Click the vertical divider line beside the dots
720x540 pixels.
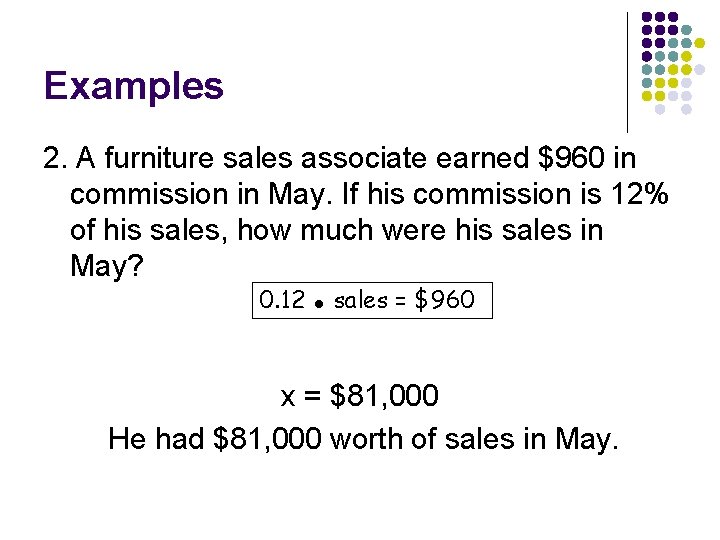pos(627,73)
